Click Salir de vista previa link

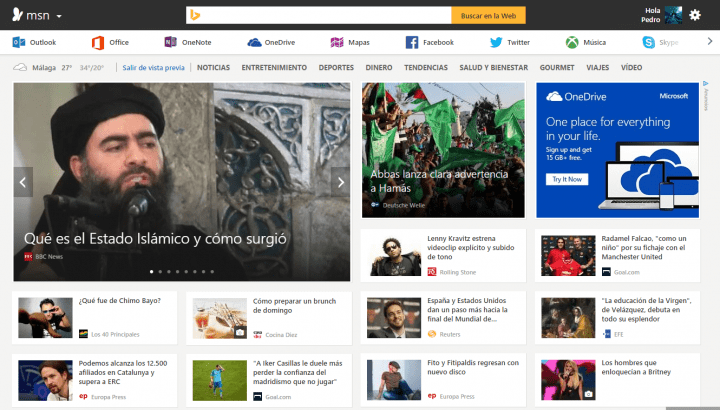click(x=153, y=67)
